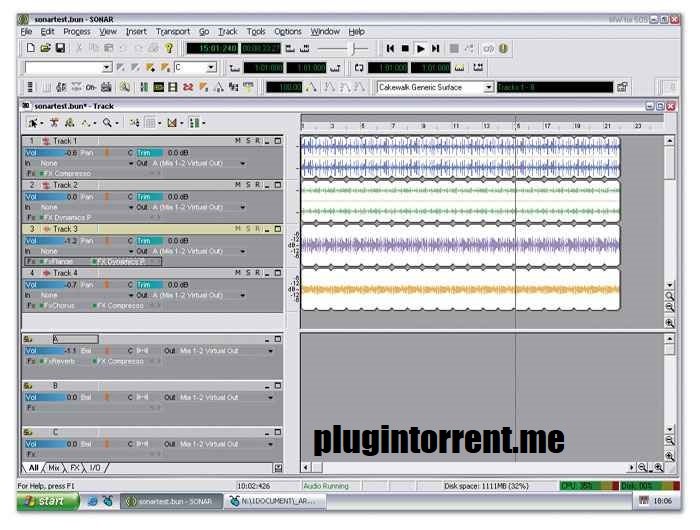Open the Cakewalk Generic Surface dropdown

[x=489, y=87]
